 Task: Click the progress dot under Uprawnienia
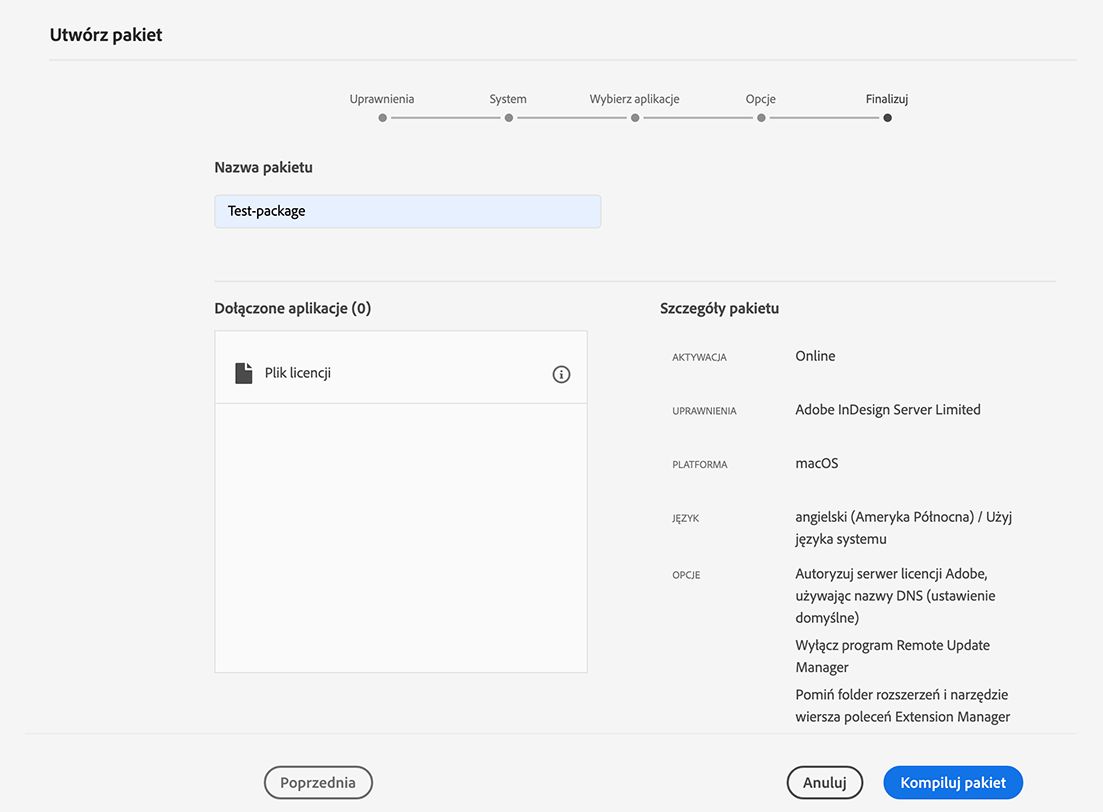tap(382, 118)
